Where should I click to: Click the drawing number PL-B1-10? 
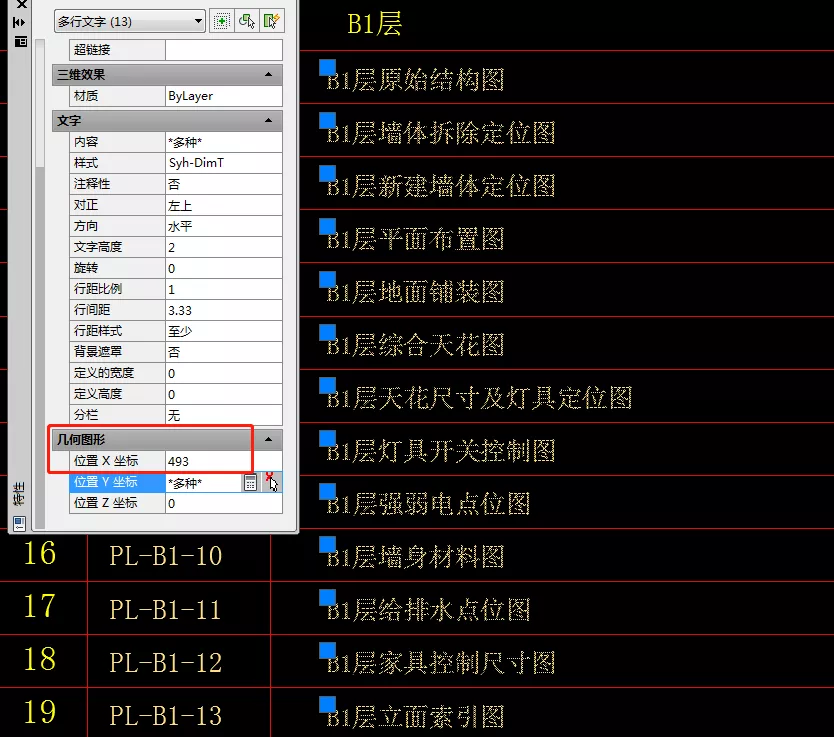point(165,556)
